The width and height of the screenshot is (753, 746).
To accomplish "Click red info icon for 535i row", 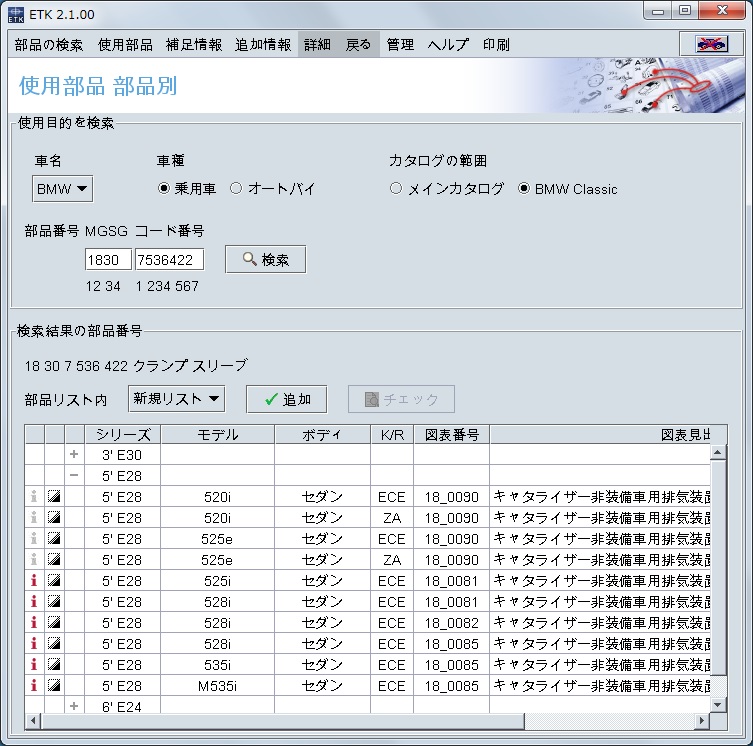I will 34,664.
